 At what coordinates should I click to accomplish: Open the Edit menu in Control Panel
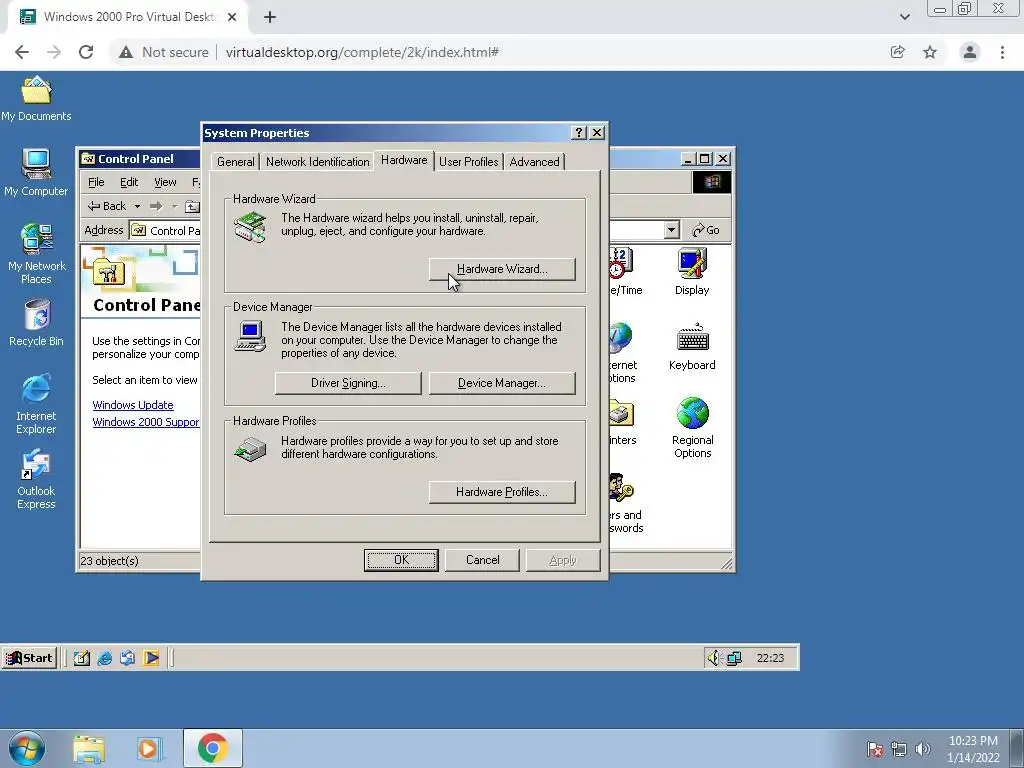click(129, 182)
